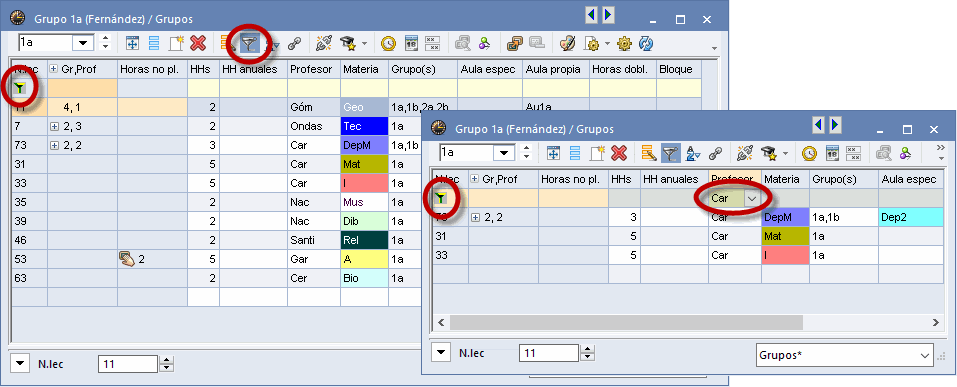Open the graduation cap dropdown arrow in left window
Image resolution: width=957 pixels, height=387 pixels.
coord(364,43)
